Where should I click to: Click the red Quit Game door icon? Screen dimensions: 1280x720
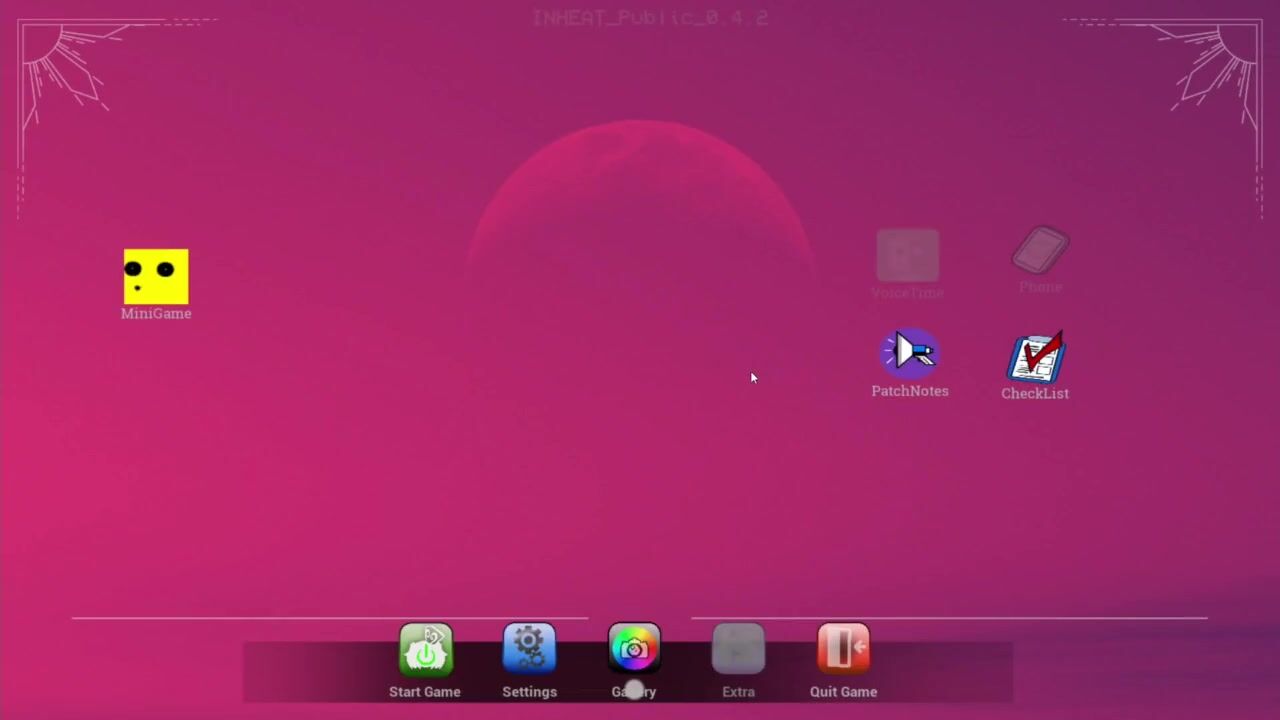[843, 649]
